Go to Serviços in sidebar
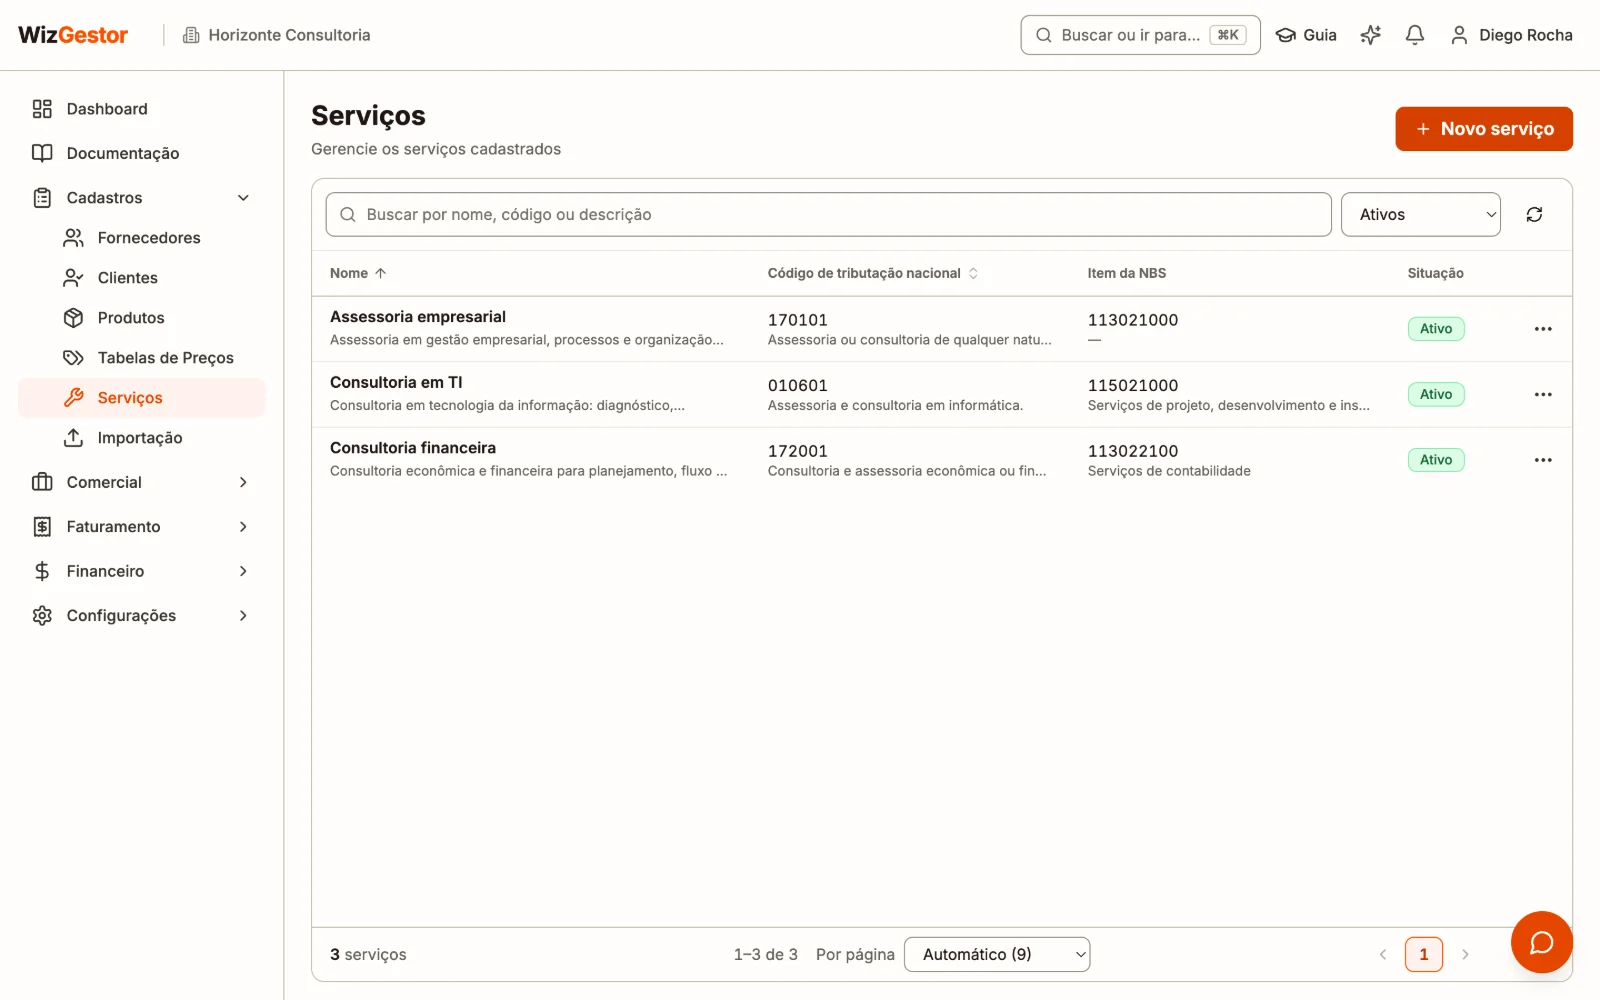The width and height of the screenshot is (1600, 1000). click(142, 398)
